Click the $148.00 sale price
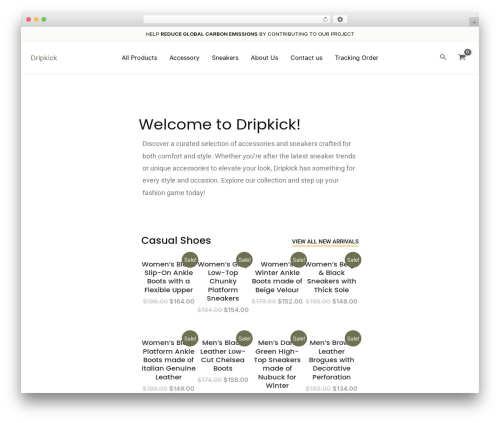This screenshot has width=500, height=423. 345,301
